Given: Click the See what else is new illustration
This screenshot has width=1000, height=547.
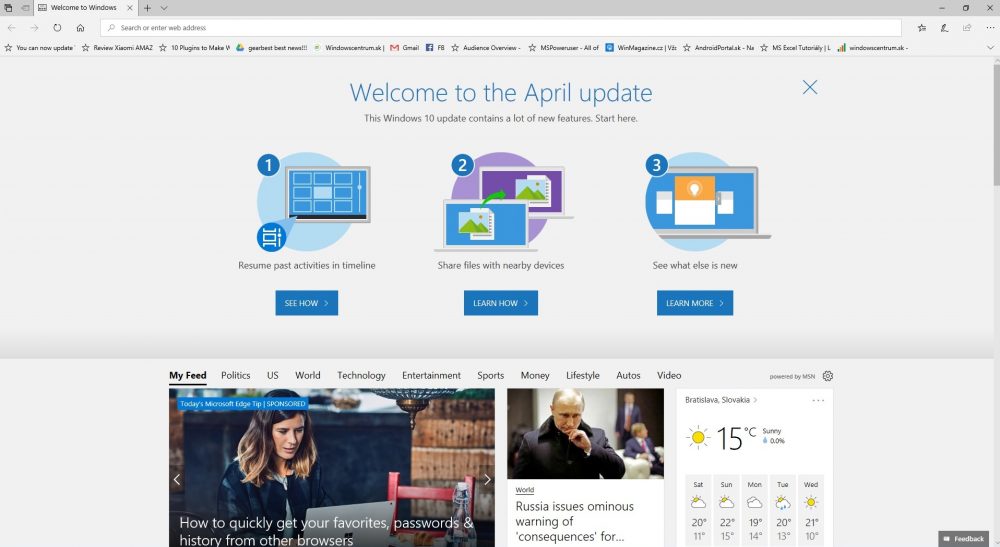Looking at the screenshot, I should [x=707, y=201].
